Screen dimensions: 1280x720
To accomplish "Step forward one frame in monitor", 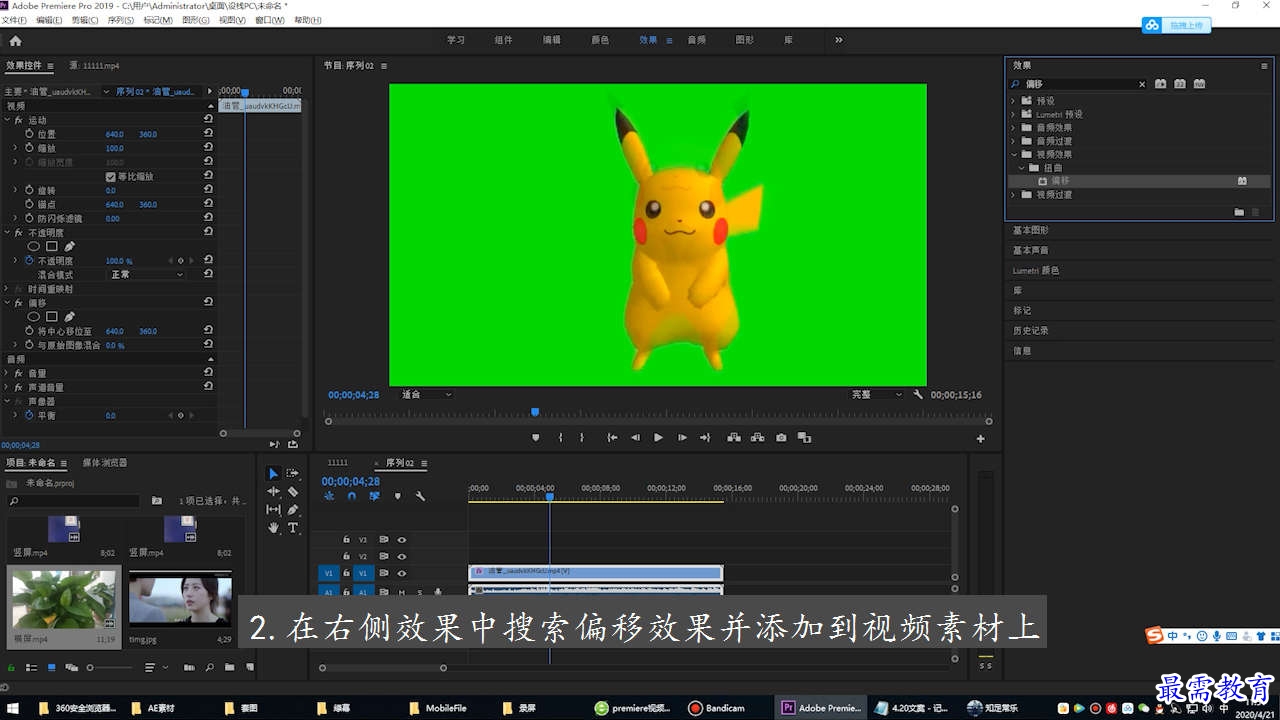I will tap(682, 438).
